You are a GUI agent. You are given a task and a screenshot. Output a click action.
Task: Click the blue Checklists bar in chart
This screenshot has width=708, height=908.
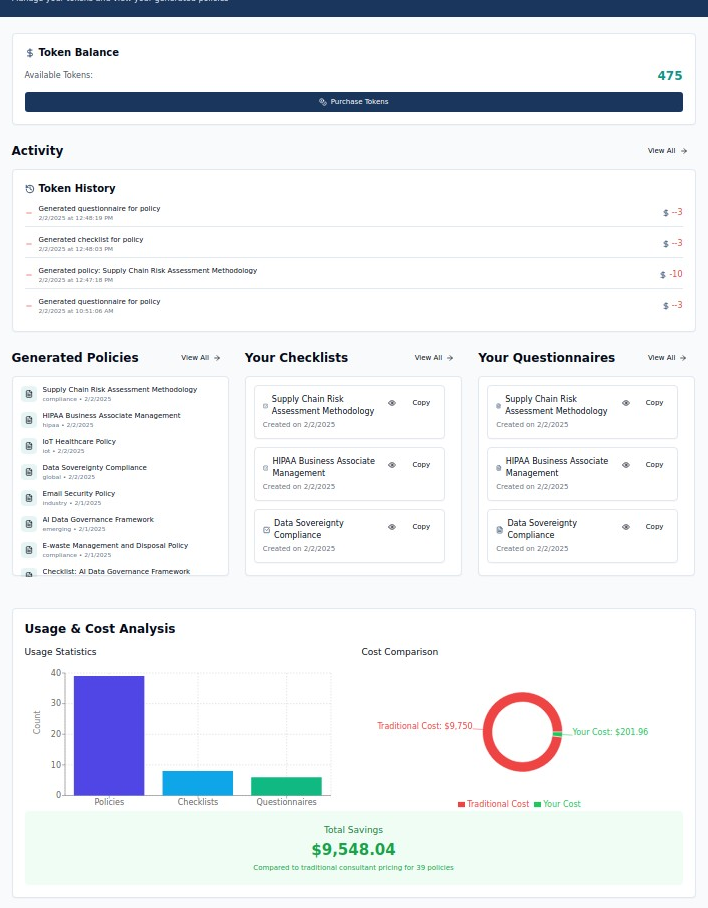tap(197, 783)
